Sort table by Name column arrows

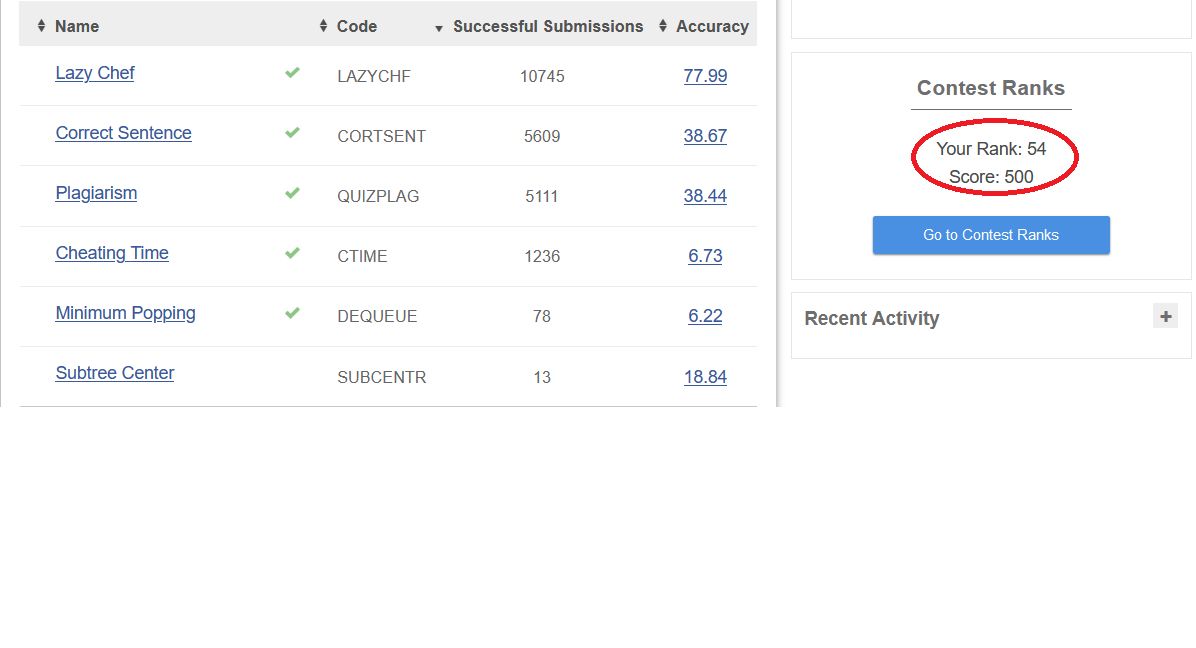pyautogui.click(x=41, y=26)
